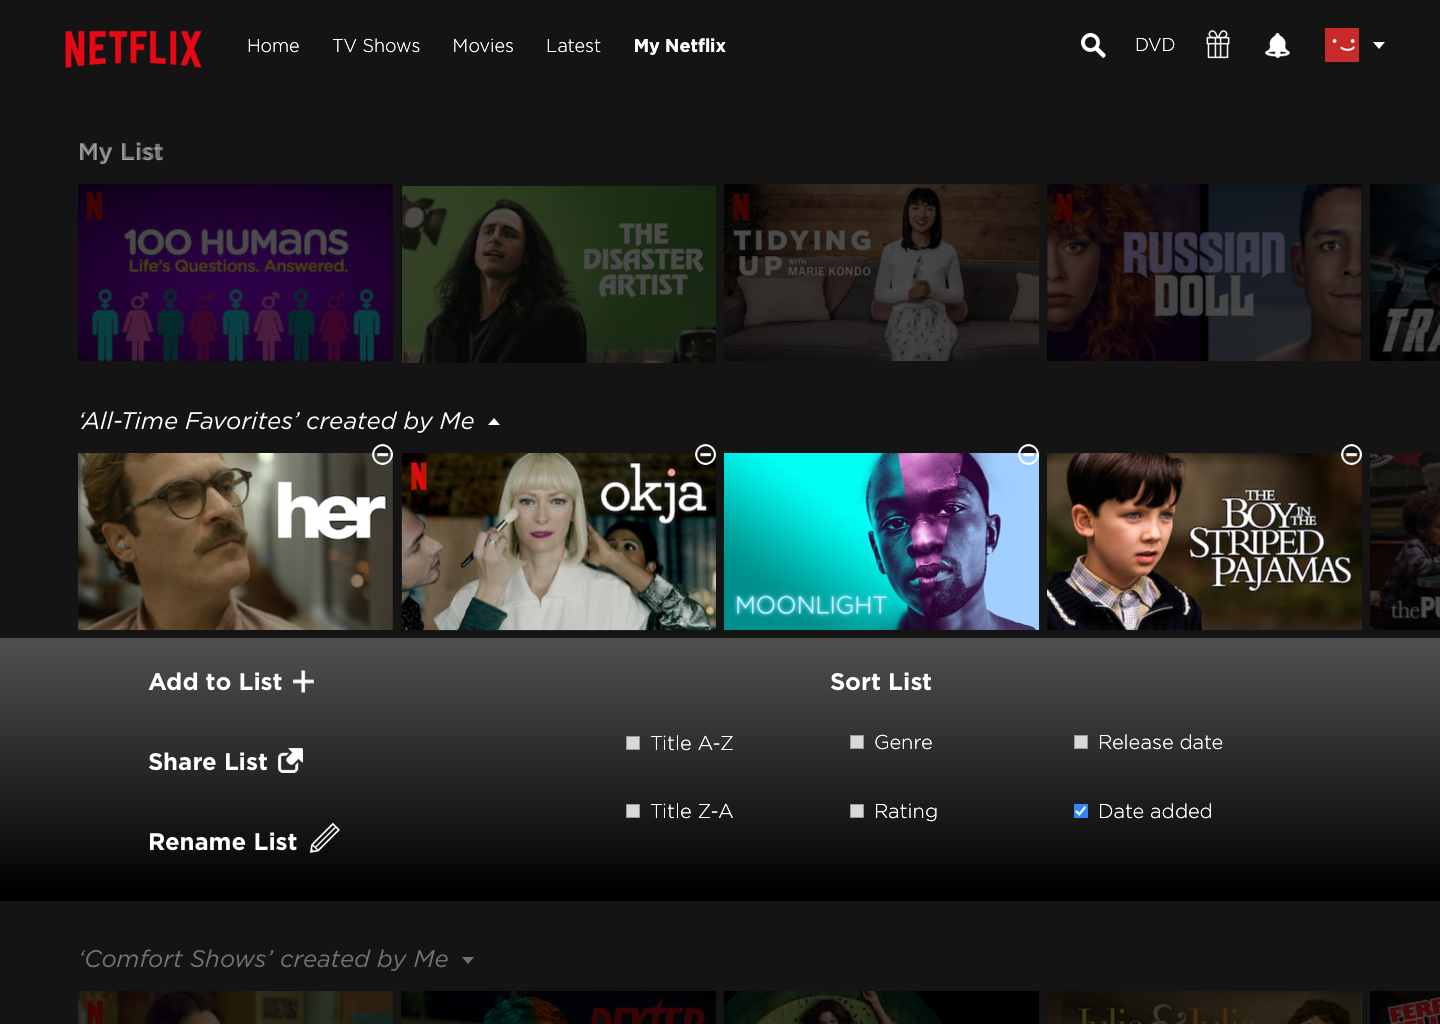This screenshot has width=1440, height=1024.
Task: Open the 'her' movie thumbnail
Action: pyautogui.click(x=236, y=541)
